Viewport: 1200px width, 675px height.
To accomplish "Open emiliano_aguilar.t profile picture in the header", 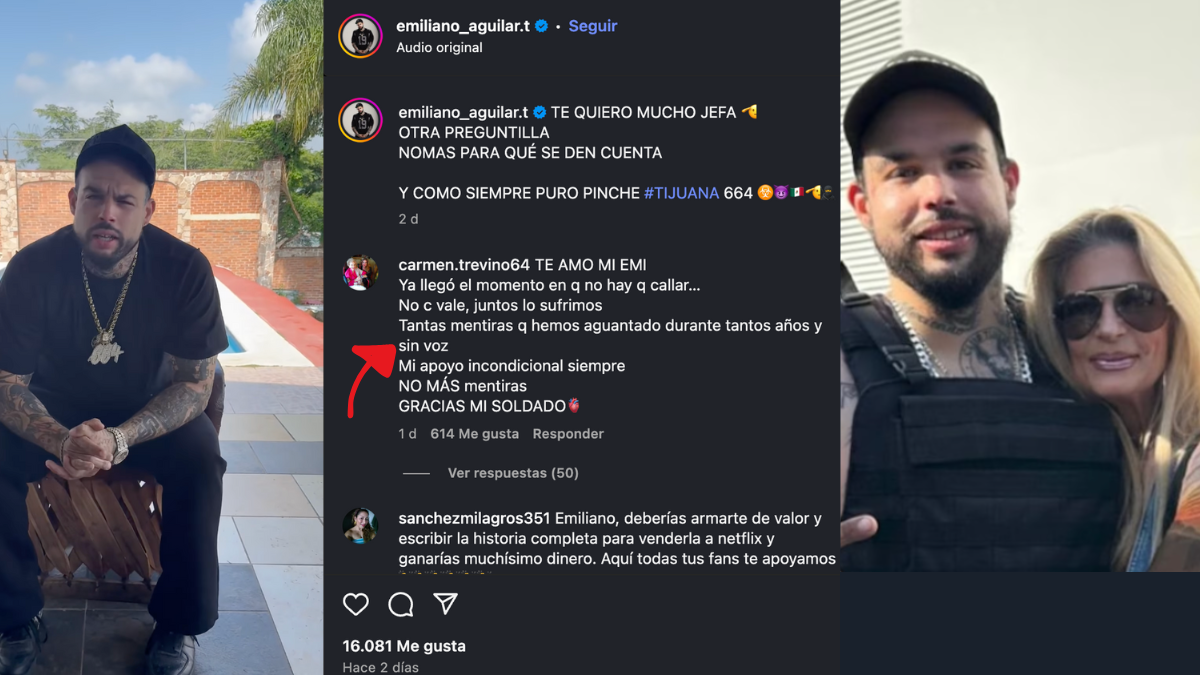I will (360, 36).
